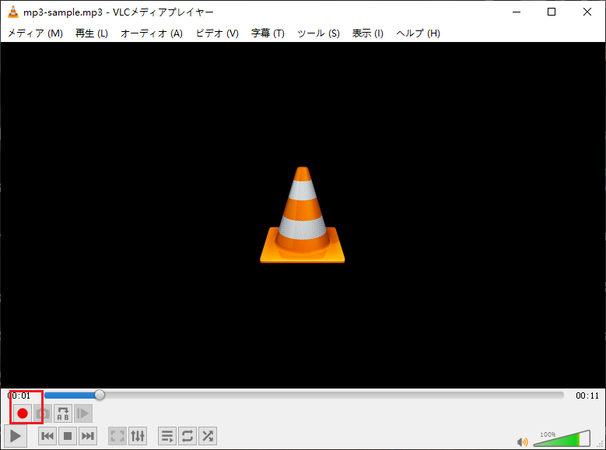Close the VLC media player window

click(587, 12)
